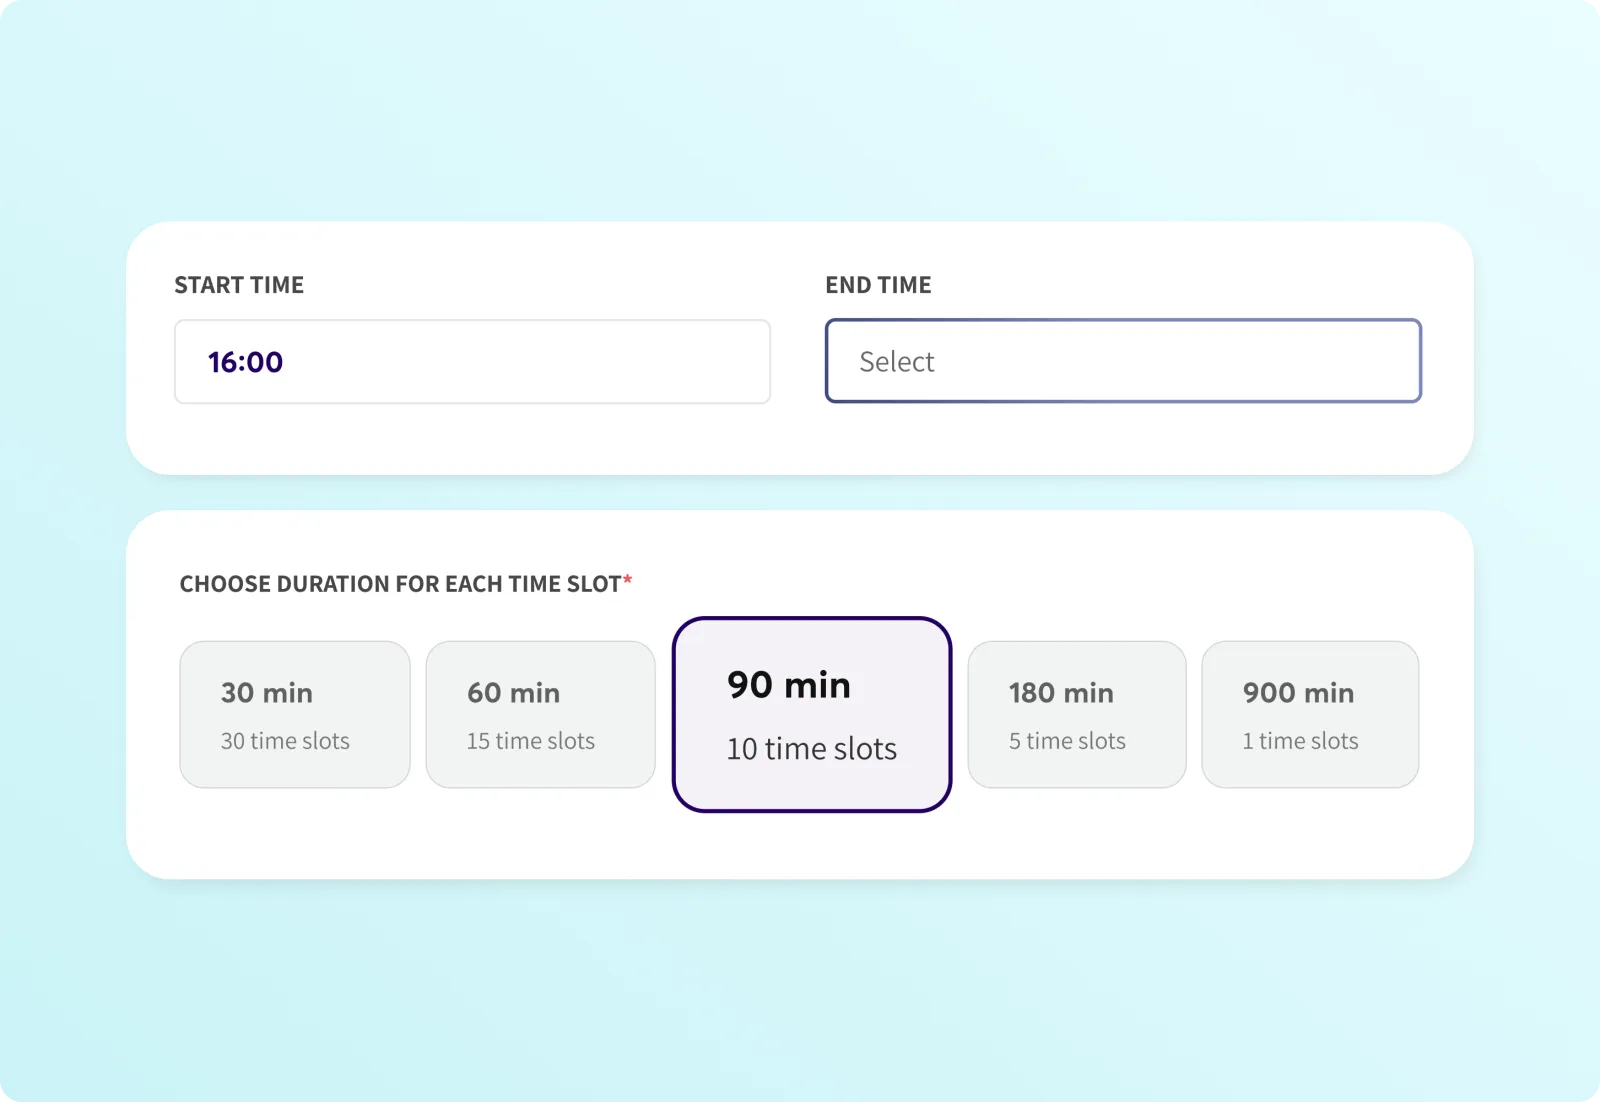This screenshot has width=1600, height=1102.
Task: Select the 60 min duration card
Action: pos(540,714)
